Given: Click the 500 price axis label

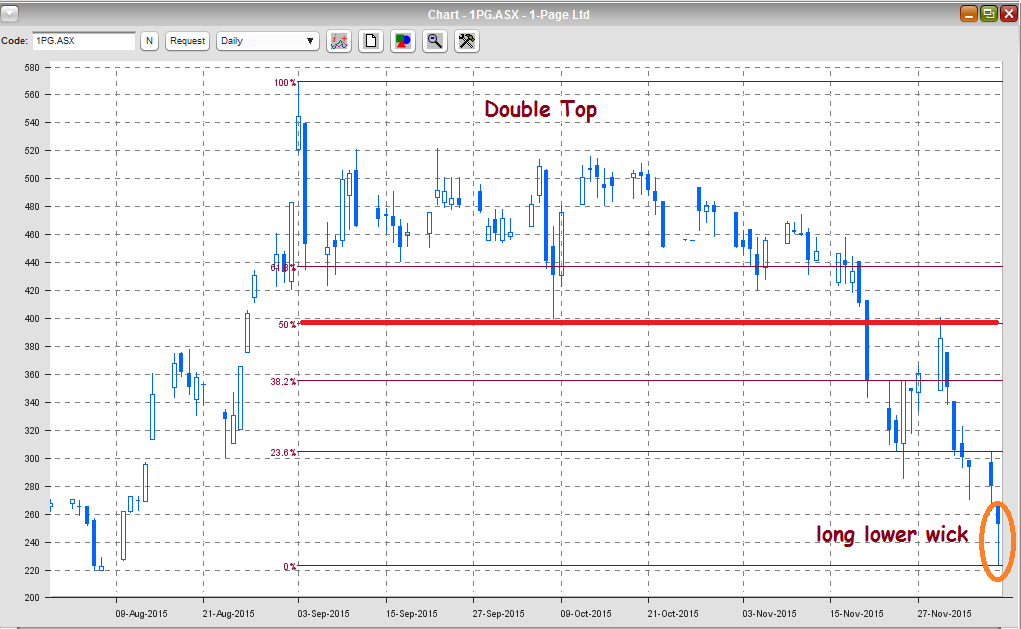Looking at the screenshot, I should pyautogui.click(x=32, y=179).
